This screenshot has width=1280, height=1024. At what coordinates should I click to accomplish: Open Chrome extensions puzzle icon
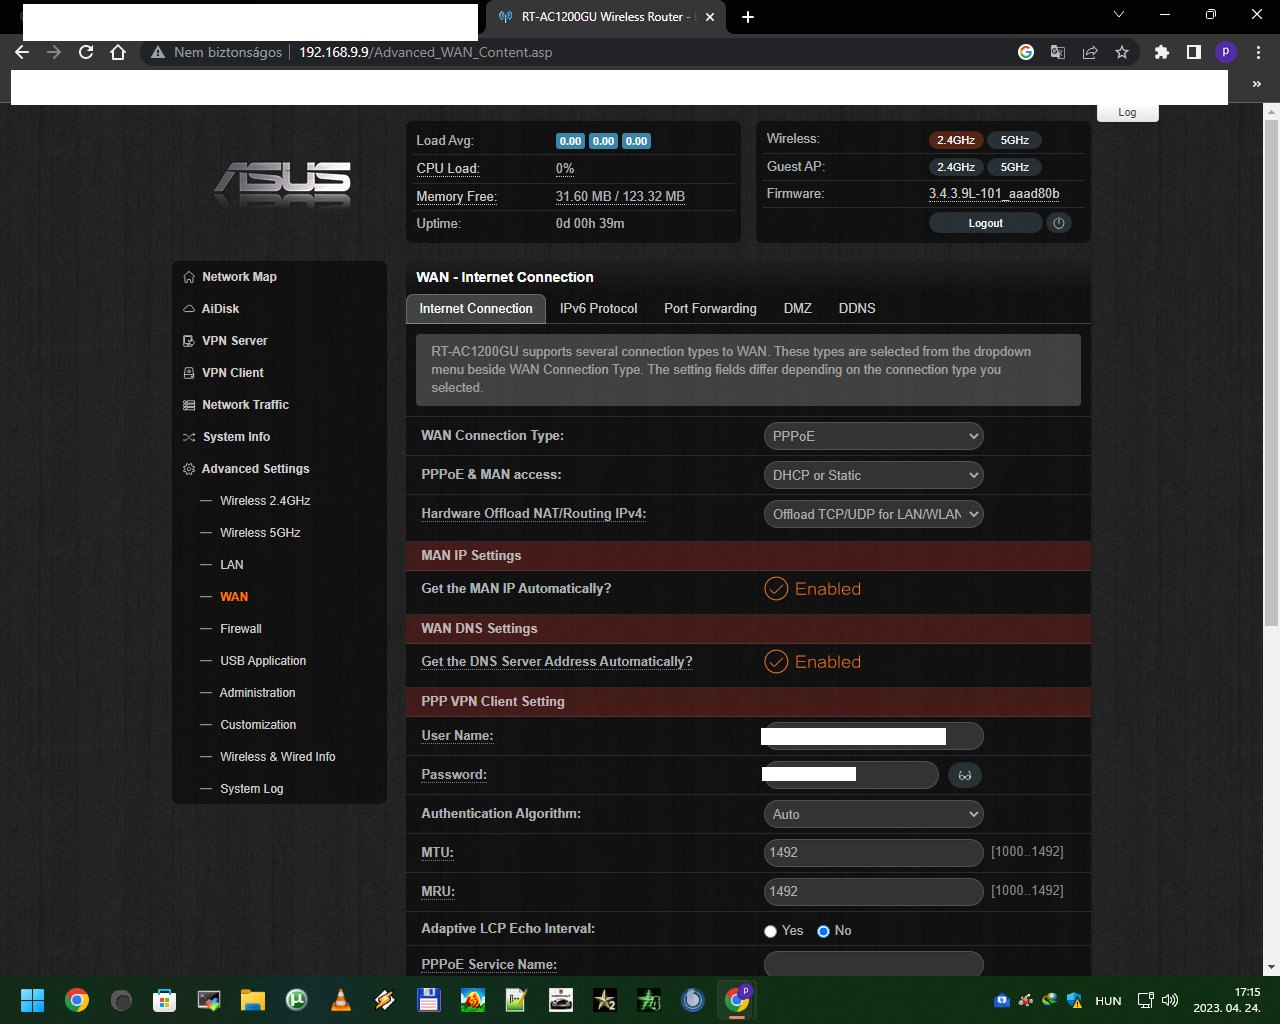pos(1162,52)
